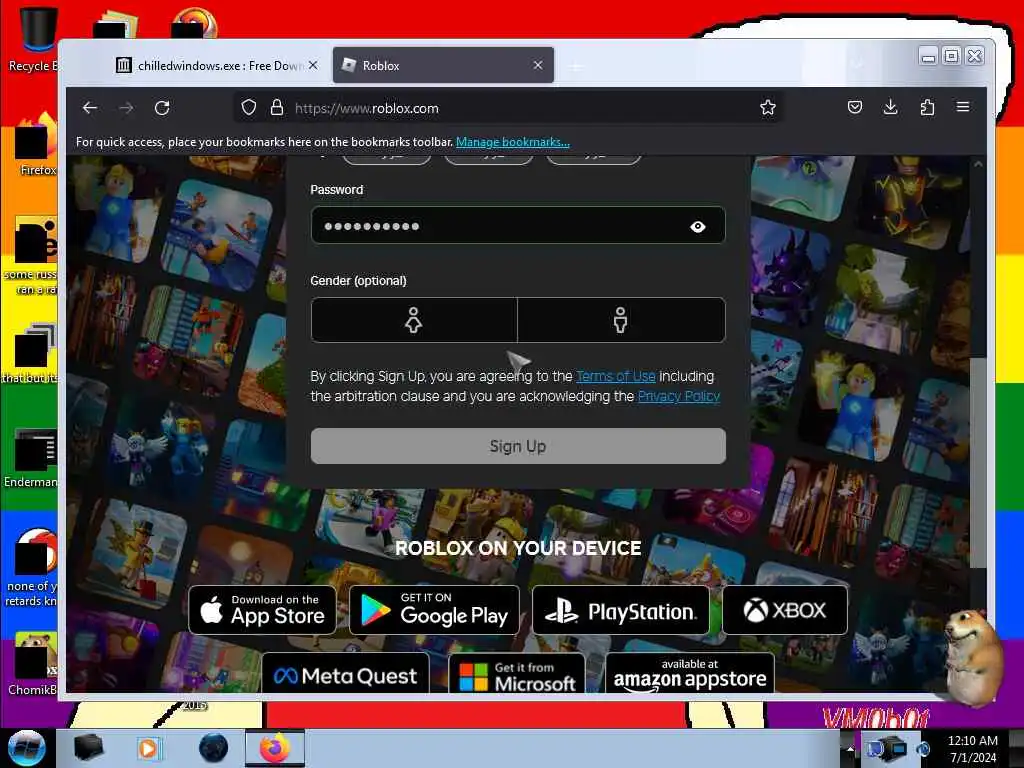Screen dimensions: 1024x768
Task: Open a new tab with plus
Action: [x=575, y=66]
